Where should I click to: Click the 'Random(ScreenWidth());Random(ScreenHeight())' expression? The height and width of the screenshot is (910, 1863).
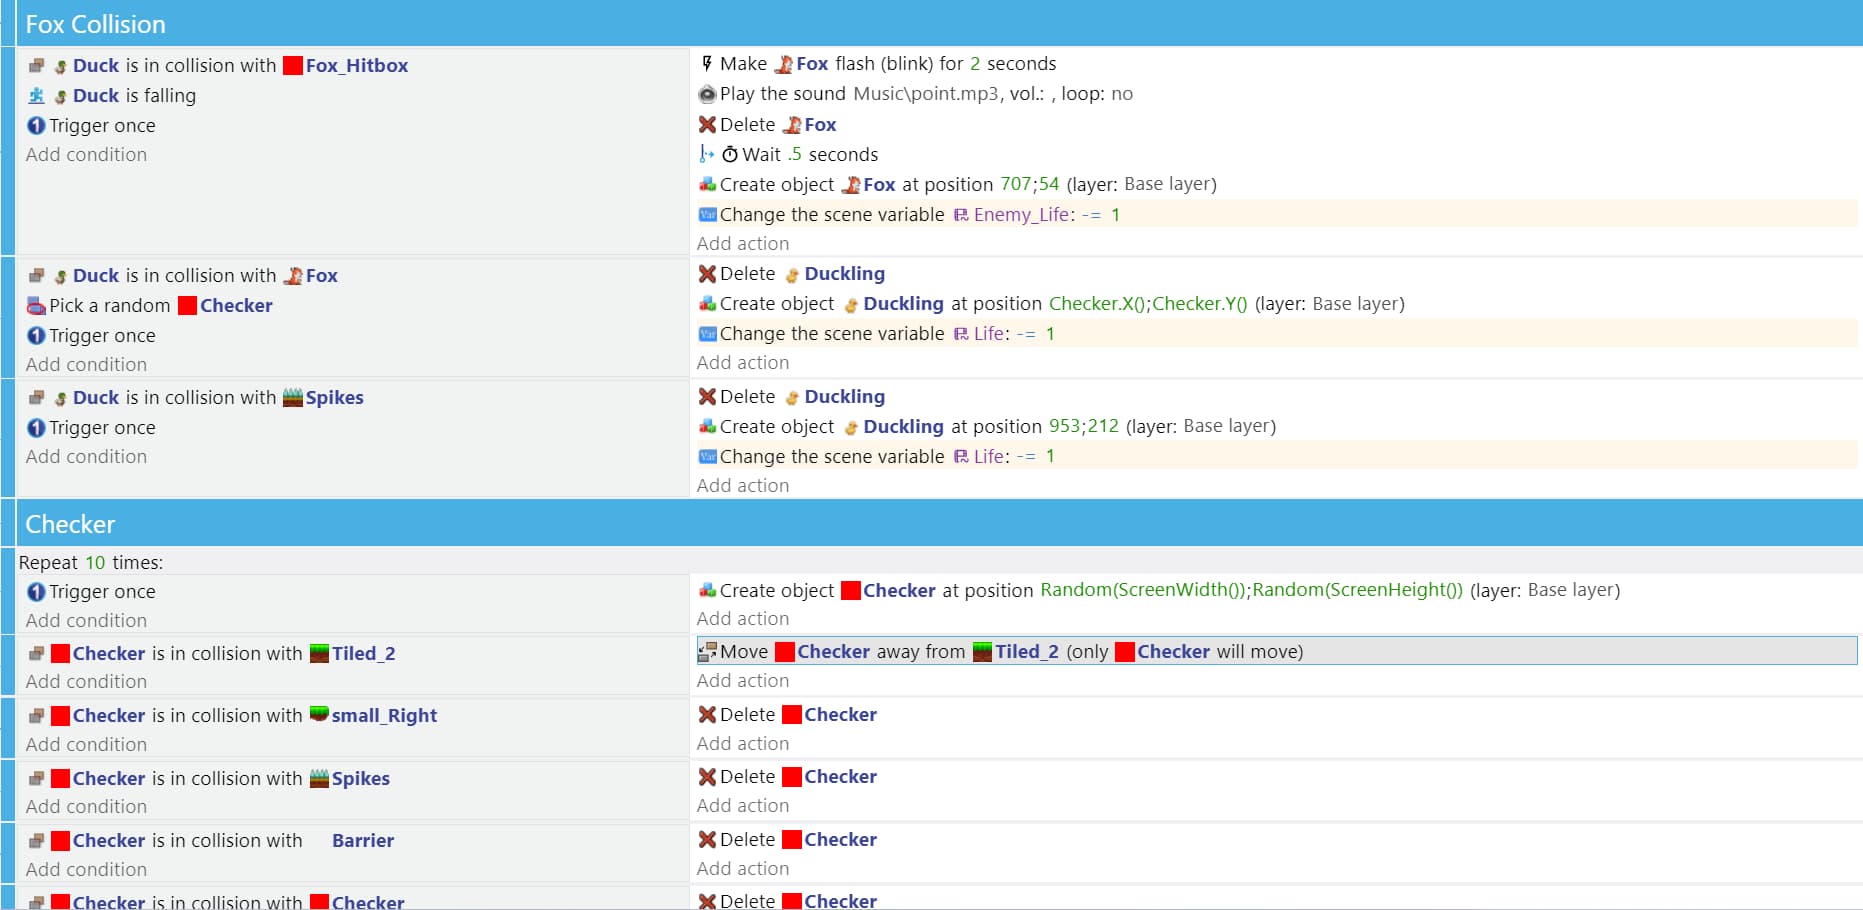tap(1252, 590)
